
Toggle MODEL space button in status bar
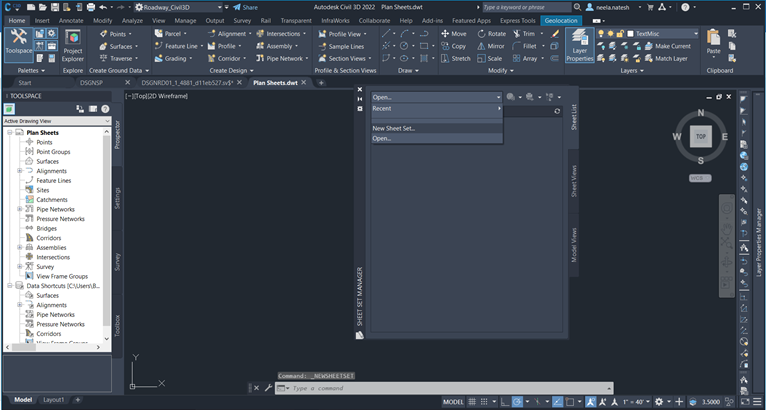pos(453,402)
